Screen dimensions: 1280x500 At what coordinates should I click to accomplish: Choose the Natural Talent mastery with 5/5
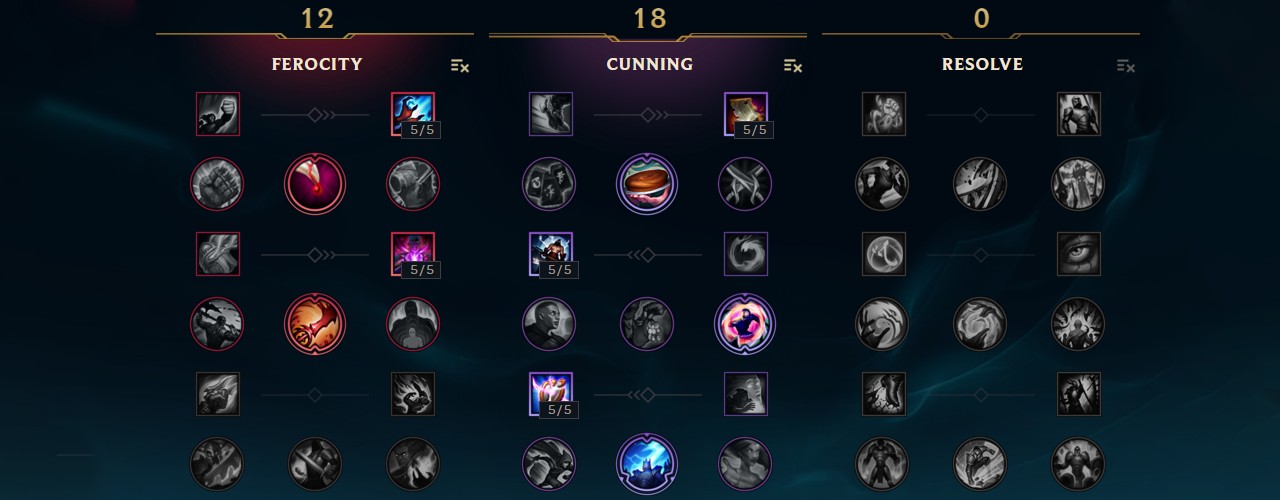pos(412,254)
